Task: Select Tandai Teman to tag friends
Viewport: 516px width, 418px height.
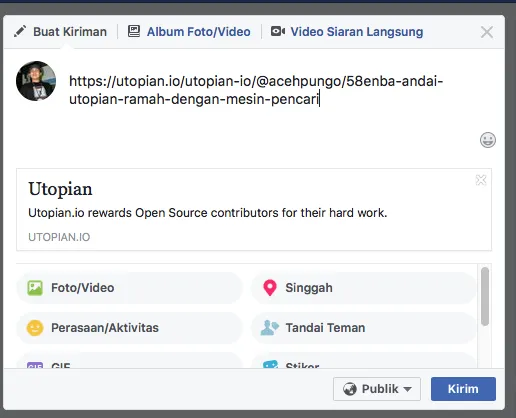Action: [x=364, y=328]
